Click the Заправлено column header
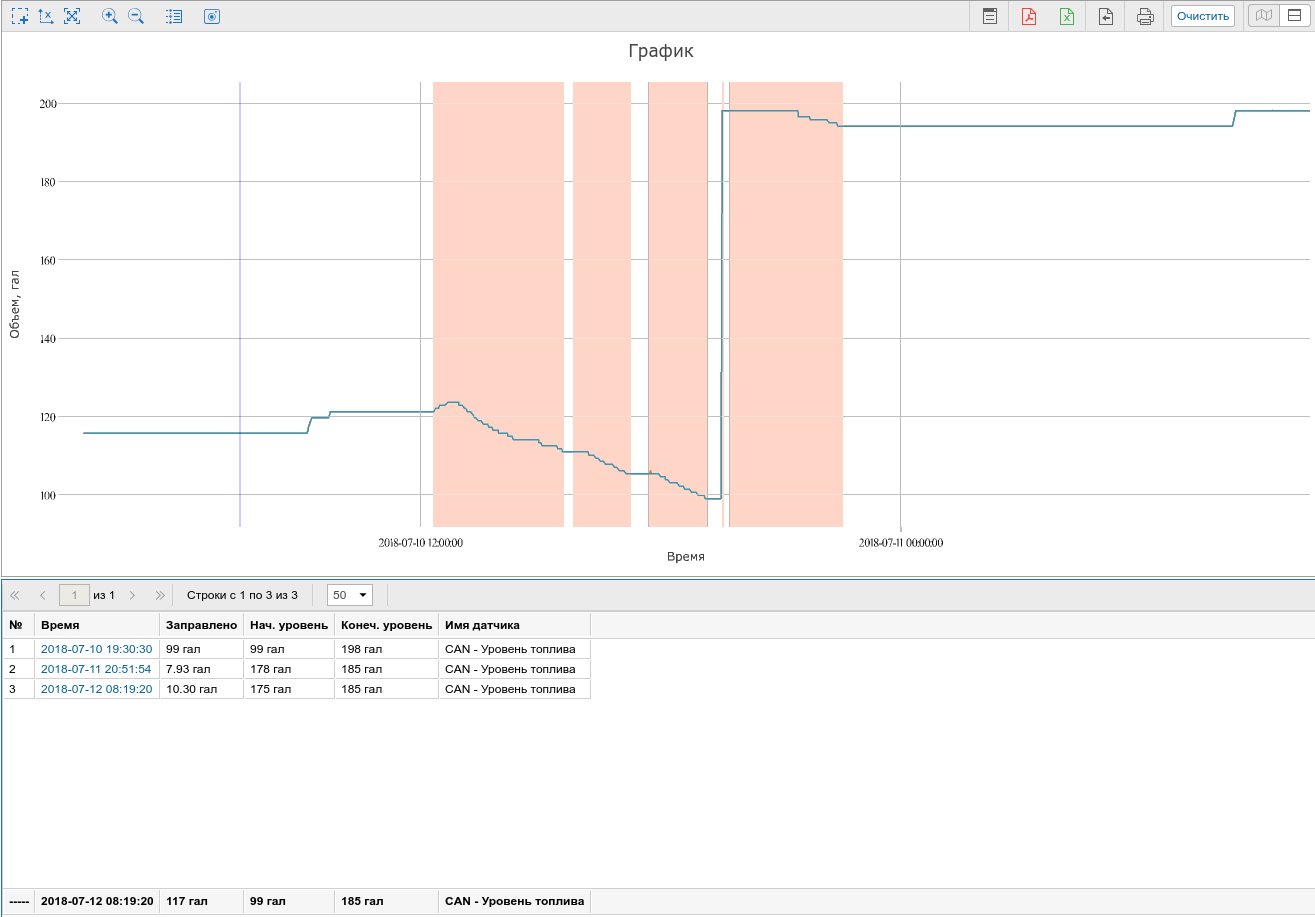Screen dimensions: 1315x917 coord(201,625)
